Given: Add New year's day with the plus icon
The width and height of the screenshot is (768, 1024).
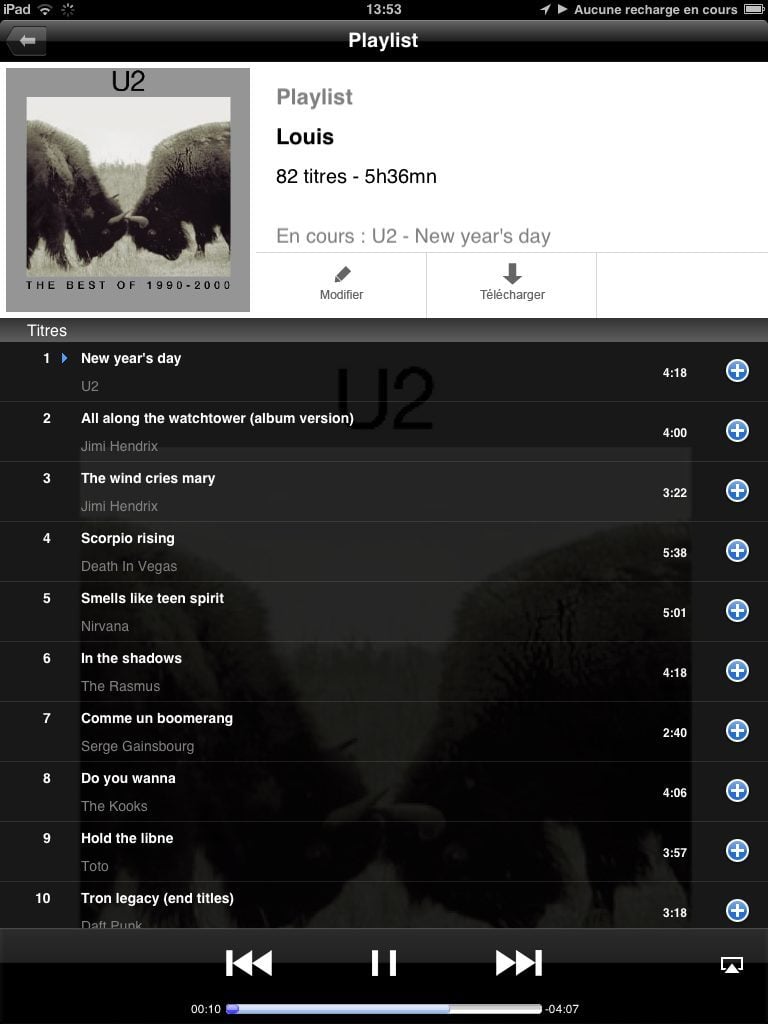Looking at the screenshot, I should 737,371.
